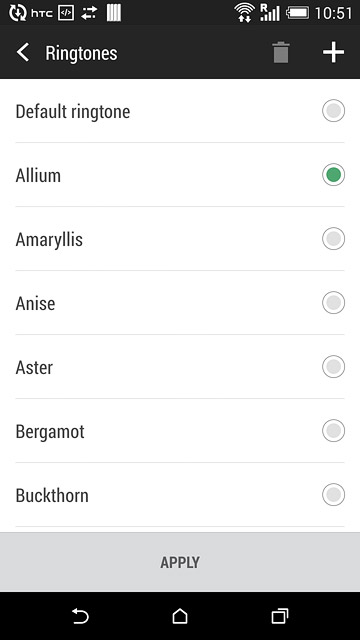
Task: Choose the Aster radio button
Action: pos(333,367)
